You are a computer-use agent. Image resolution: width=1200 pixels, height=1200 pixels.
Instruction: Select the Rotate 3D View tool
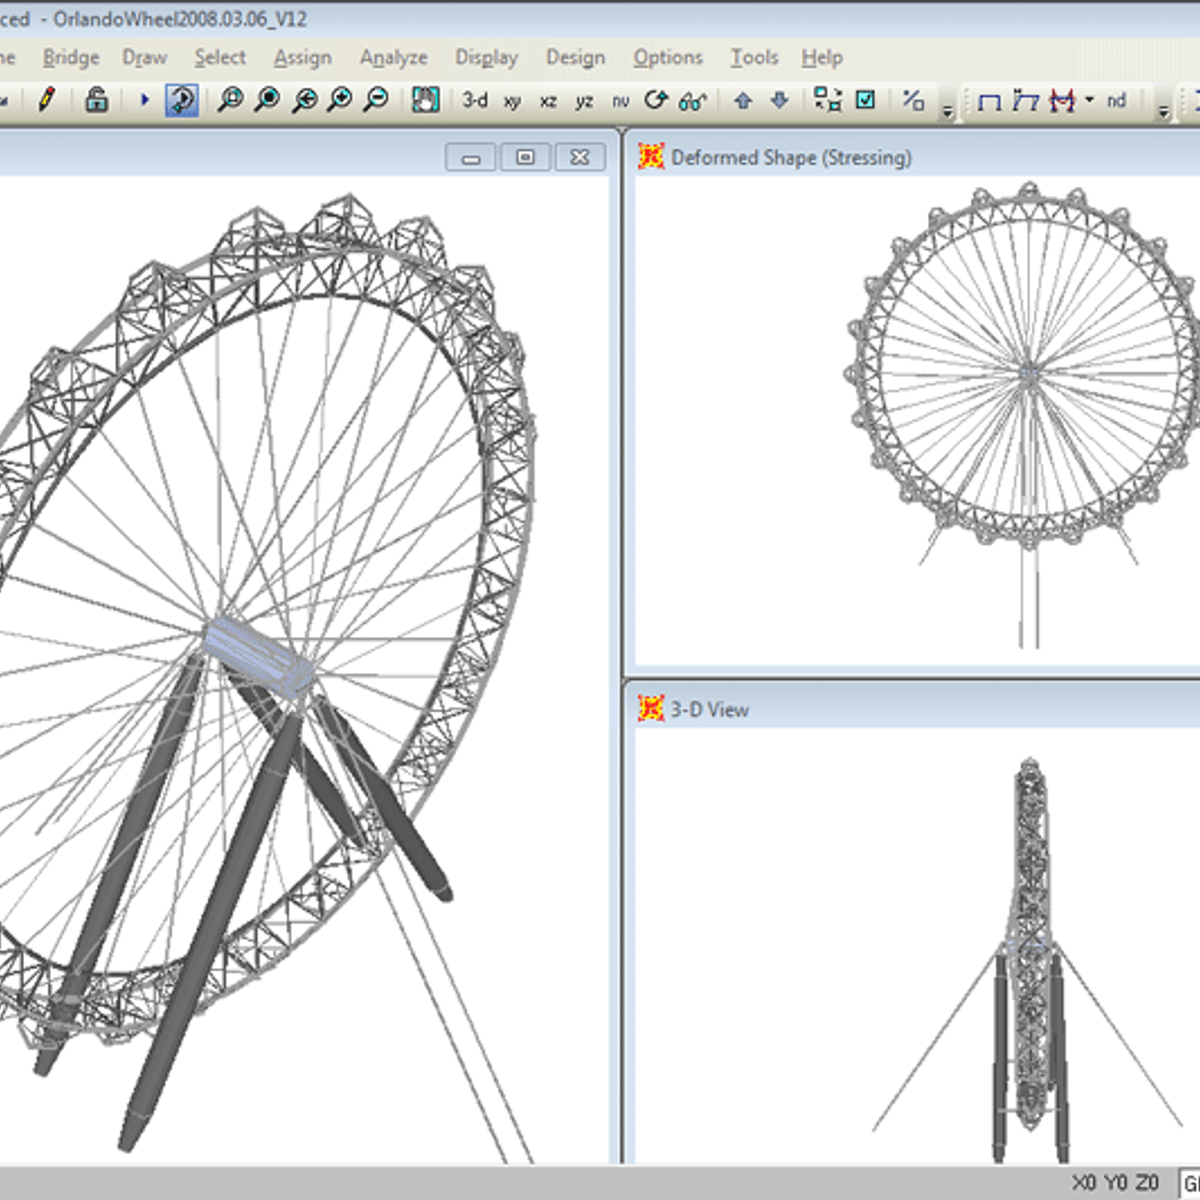coord(656,99)
